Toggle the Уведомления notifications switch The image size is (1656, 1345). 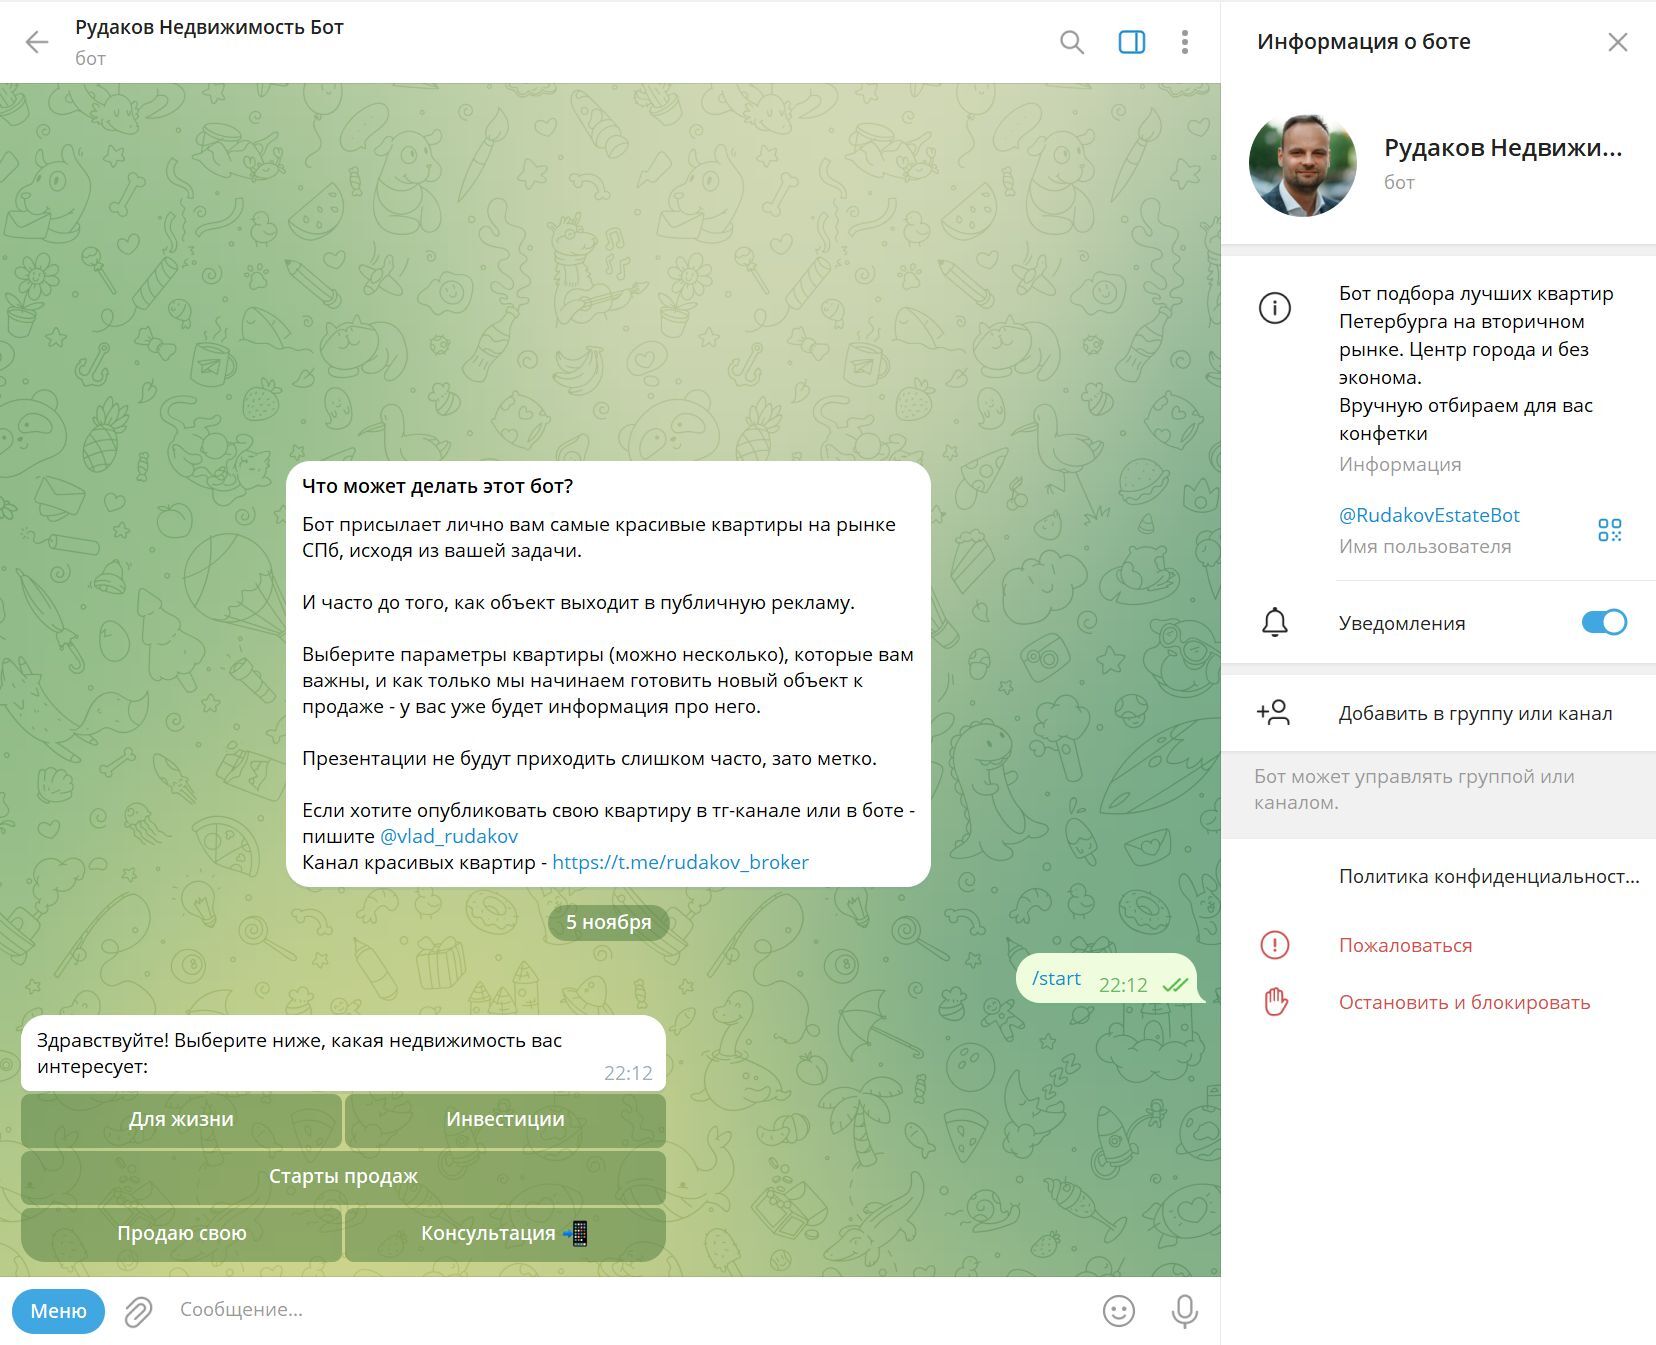pos(1604,622)
